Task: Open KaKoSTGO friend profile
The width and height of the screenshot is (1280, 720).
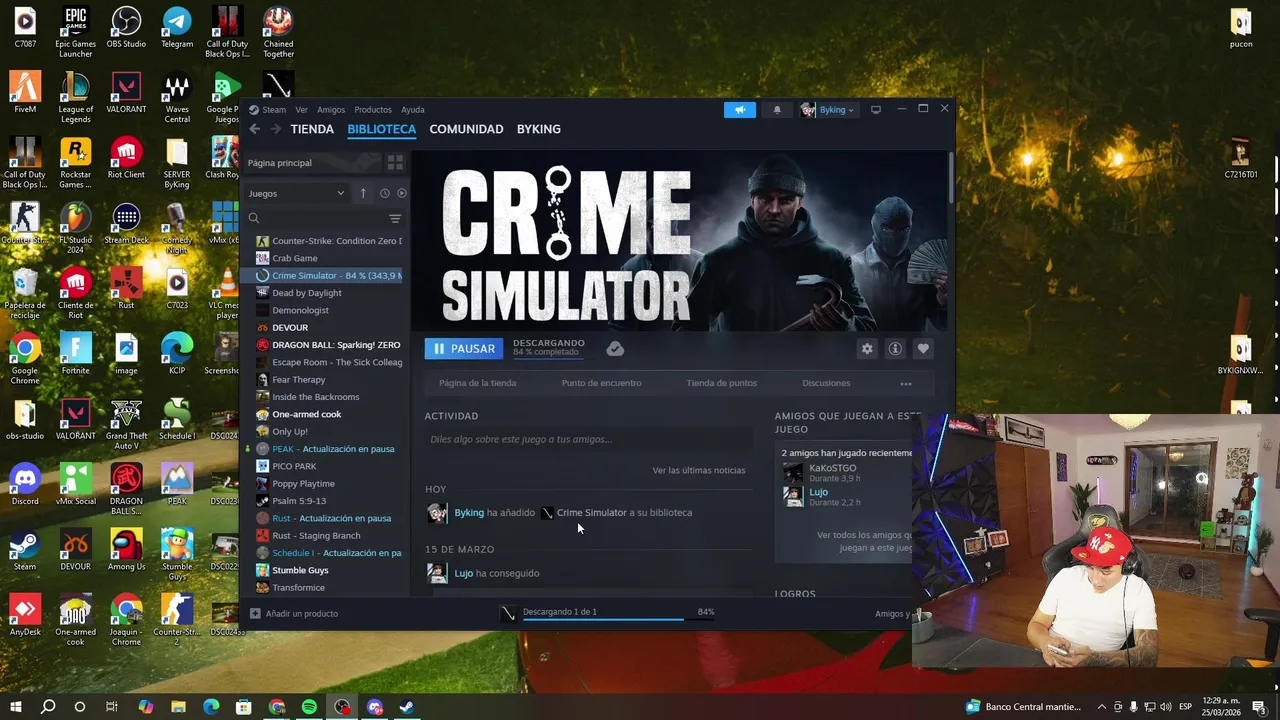Action: (832, 468)
